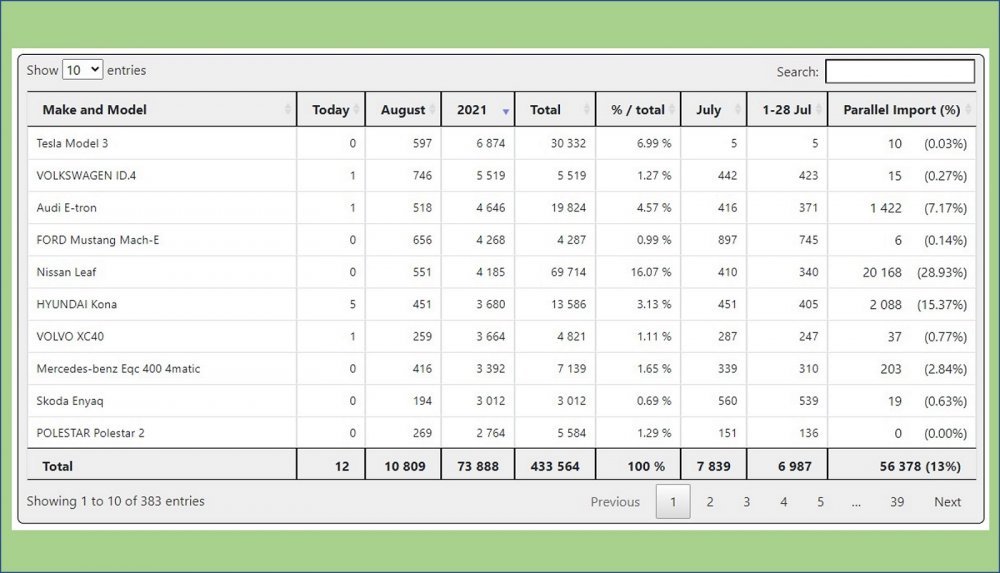Viewport: 1000px width, 573px height.
Task: Go to the Previous page
Action: click(x=615, y=502)
